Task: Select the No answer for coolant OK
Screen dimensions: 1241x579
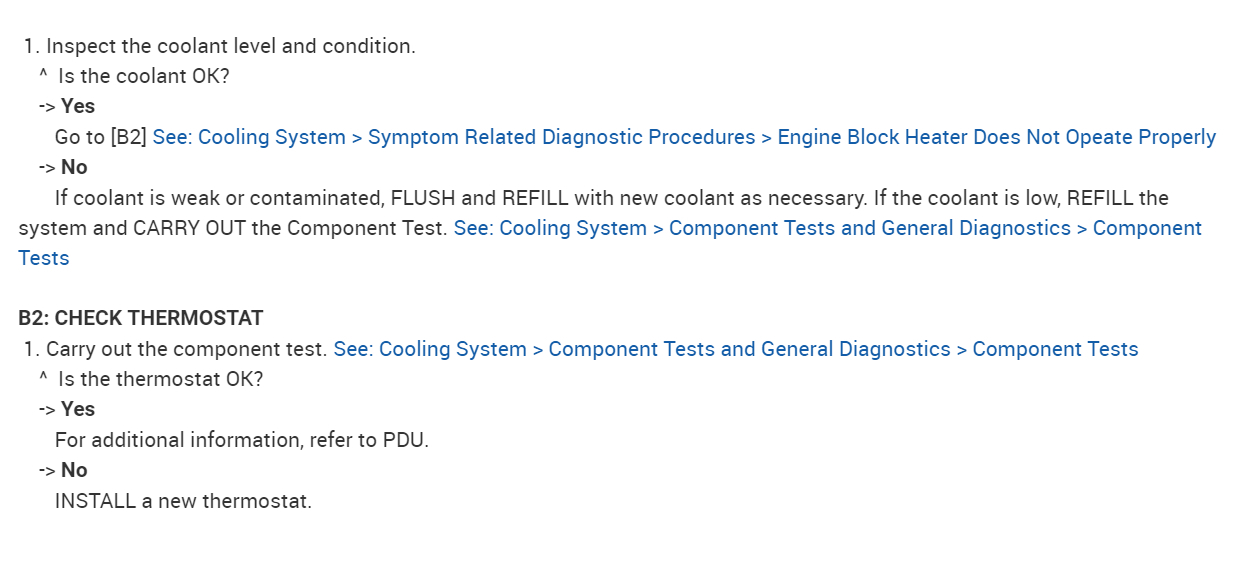Action: [x=74, y=167]
